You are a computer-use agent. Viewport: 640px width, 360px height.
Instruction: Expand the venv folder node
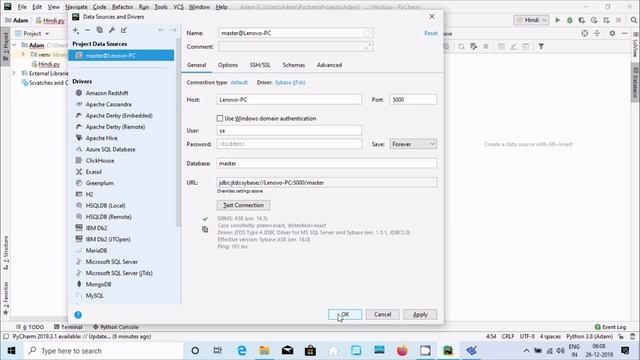tap(23, 54)
